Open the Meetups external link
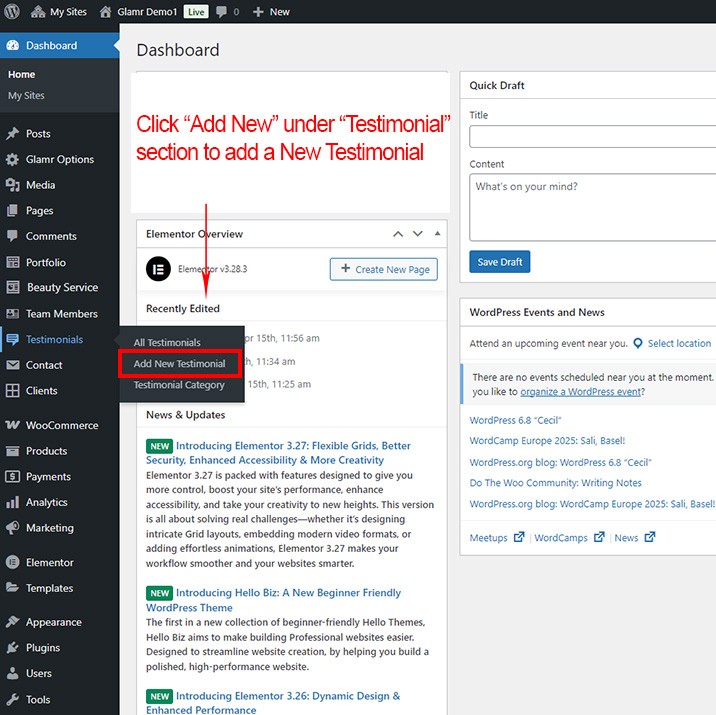Viewport: 716px width, 715px height. (x=497, y=537)
